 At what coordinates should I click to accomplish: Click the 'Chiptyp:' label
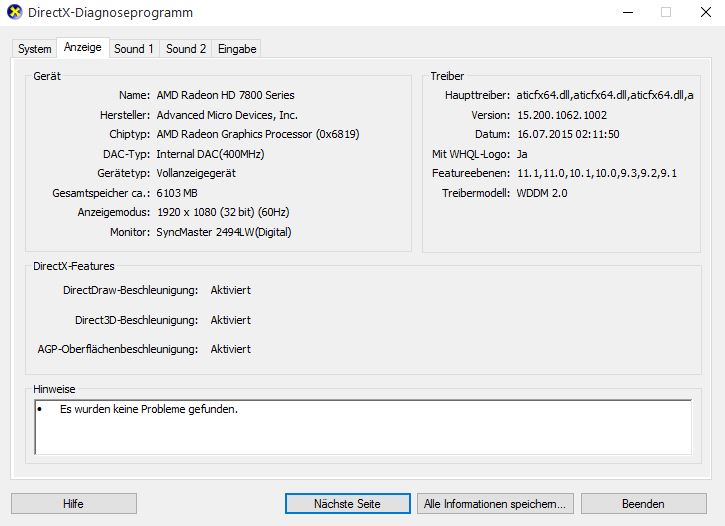[129, 134]
